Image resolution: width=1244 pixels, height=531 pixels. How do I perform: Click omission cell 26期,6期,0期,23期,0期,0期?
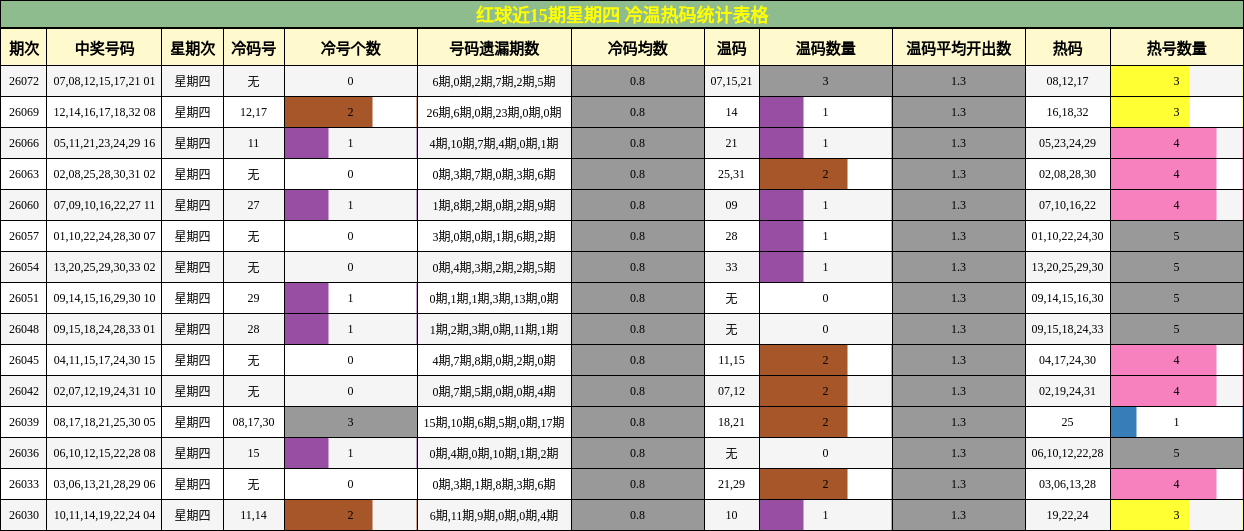[494, 112]
